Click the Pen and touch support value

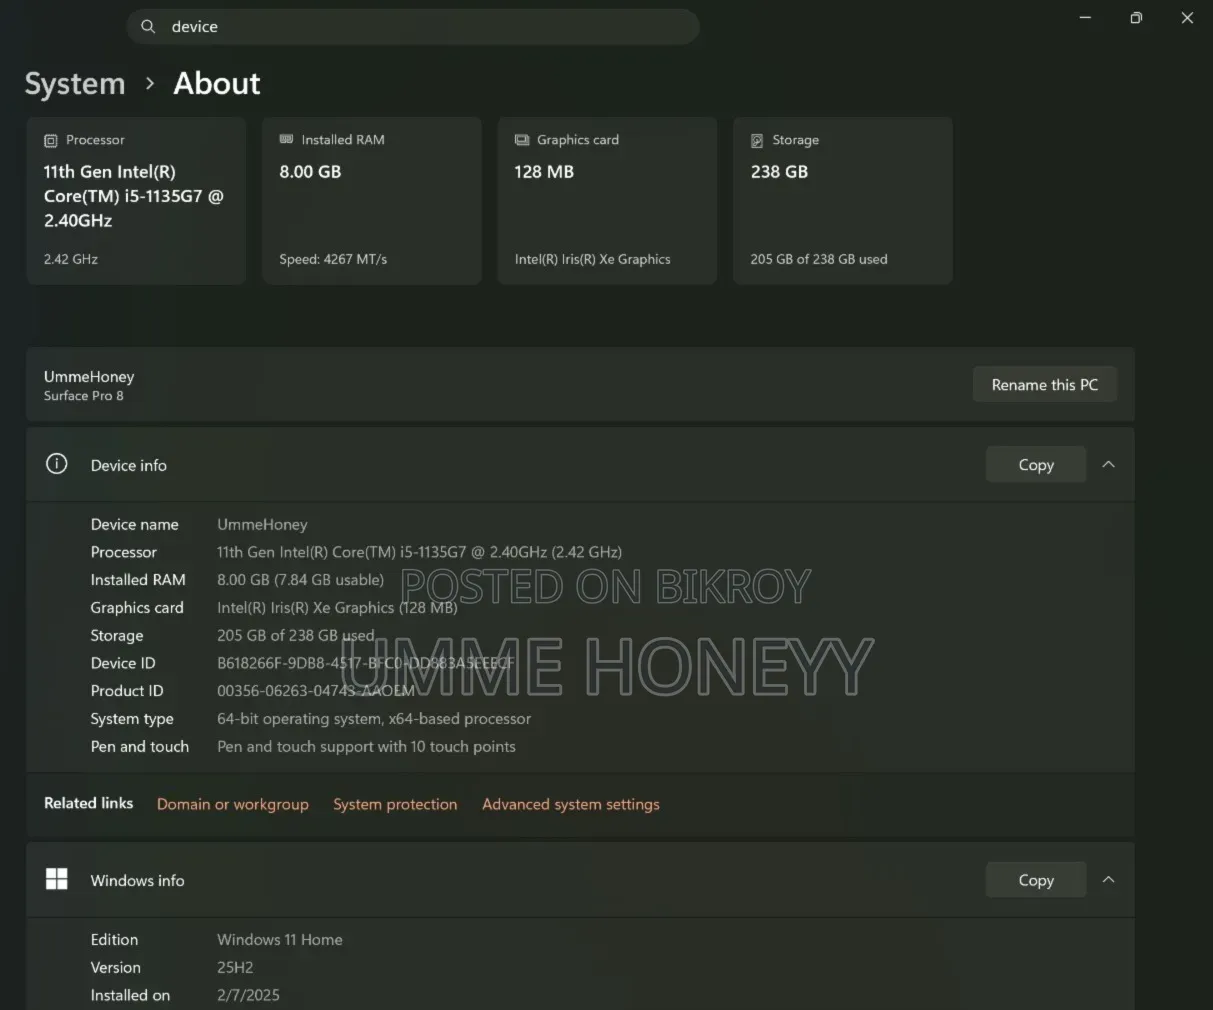[x=366, y=747]
